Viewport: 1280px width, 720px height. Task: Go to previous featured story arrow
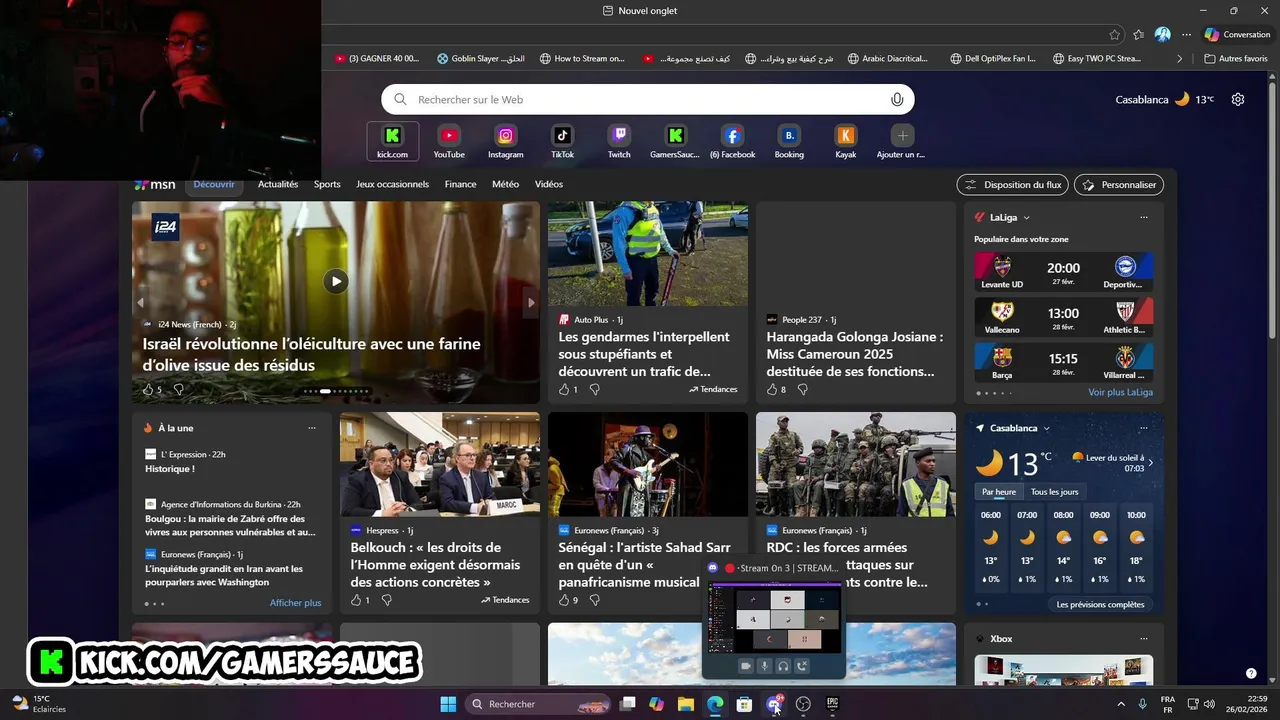[140, 302]
